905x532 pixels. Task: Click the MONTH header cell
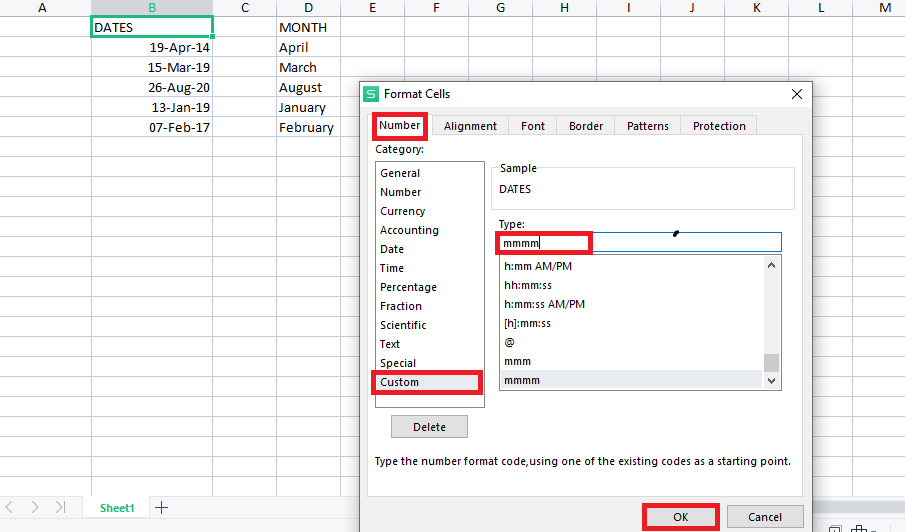coord(308,27)
